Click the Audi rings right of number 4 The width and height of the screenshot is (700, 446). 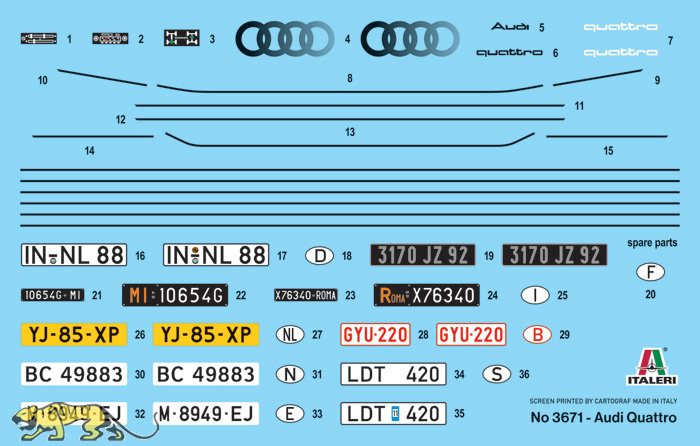(x=410, y=39)
